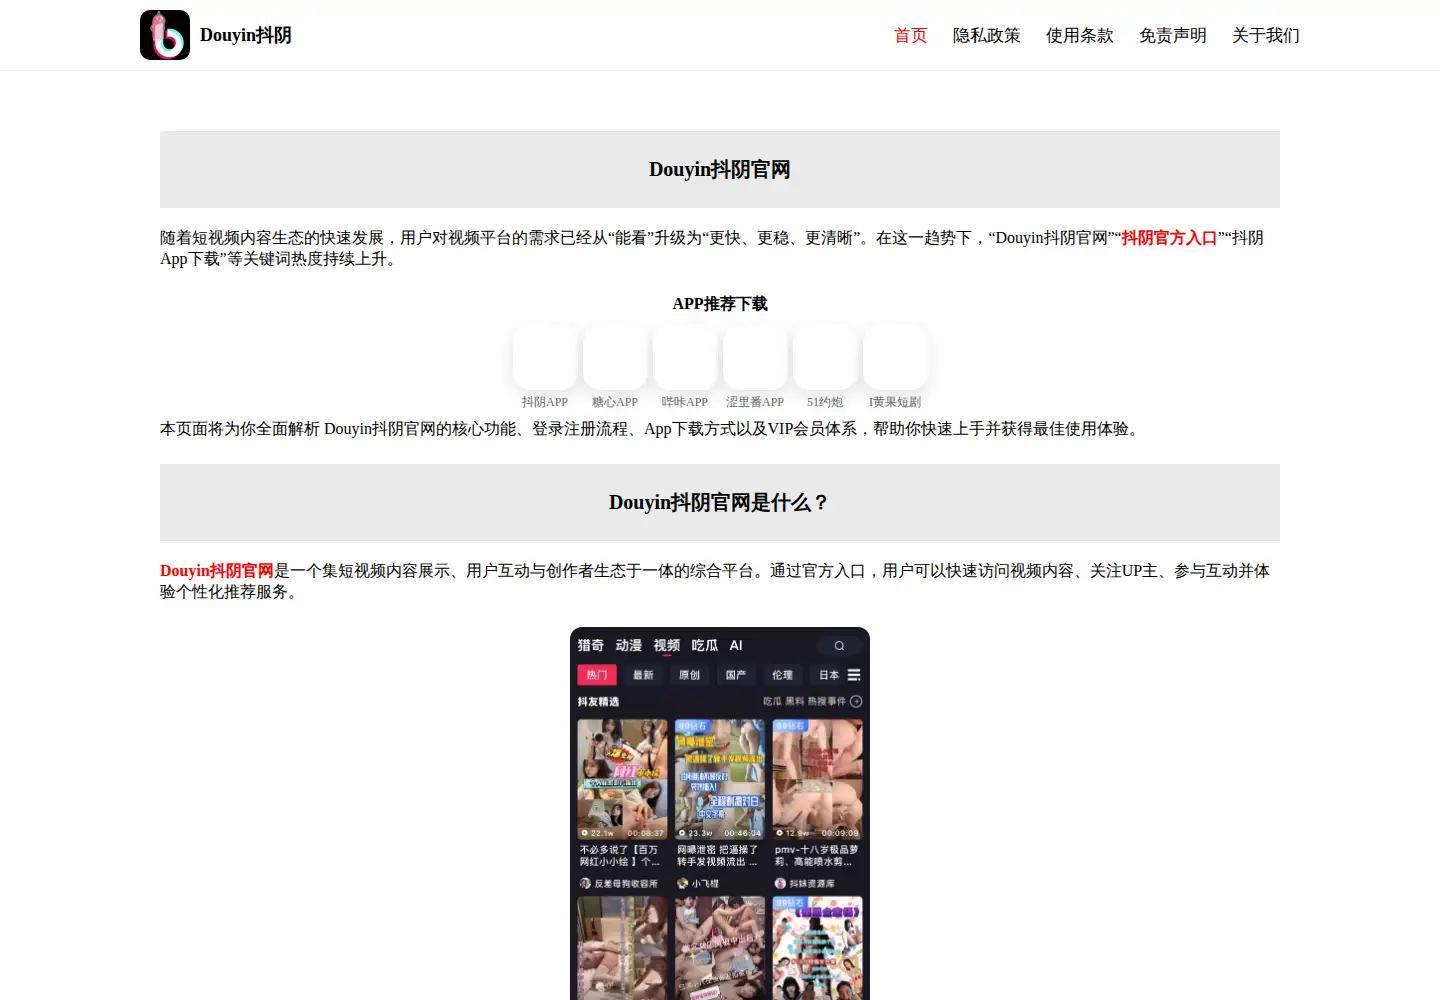The height and width of the screenshot is (1000, 1440).
Task: Select the AI tab in the phone preview
Action: click(x=736, y=646)
